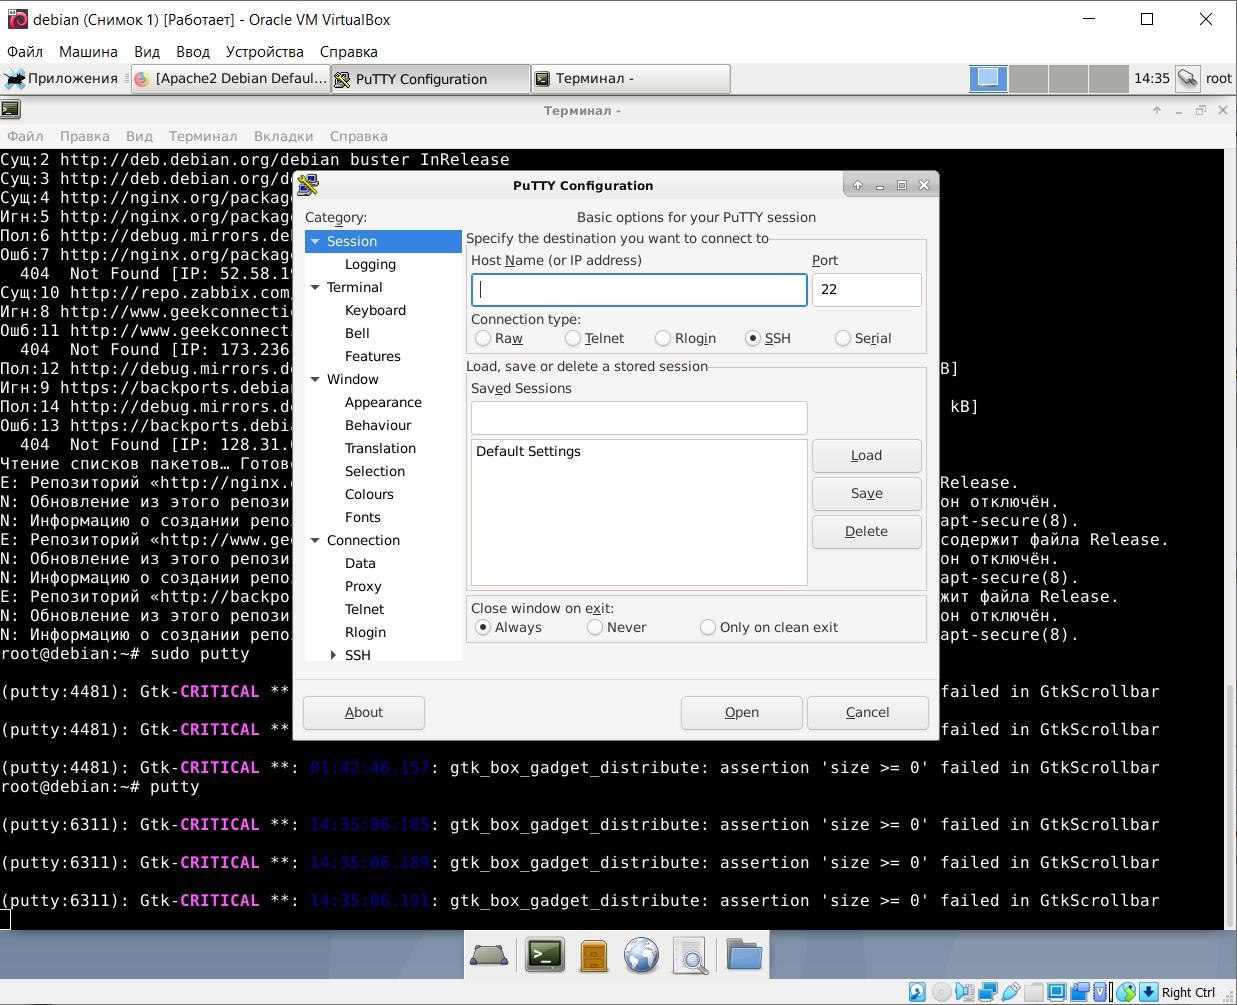
Task: Click the Xfce Applications menu mouse icon
Action: tap(15, 78)
